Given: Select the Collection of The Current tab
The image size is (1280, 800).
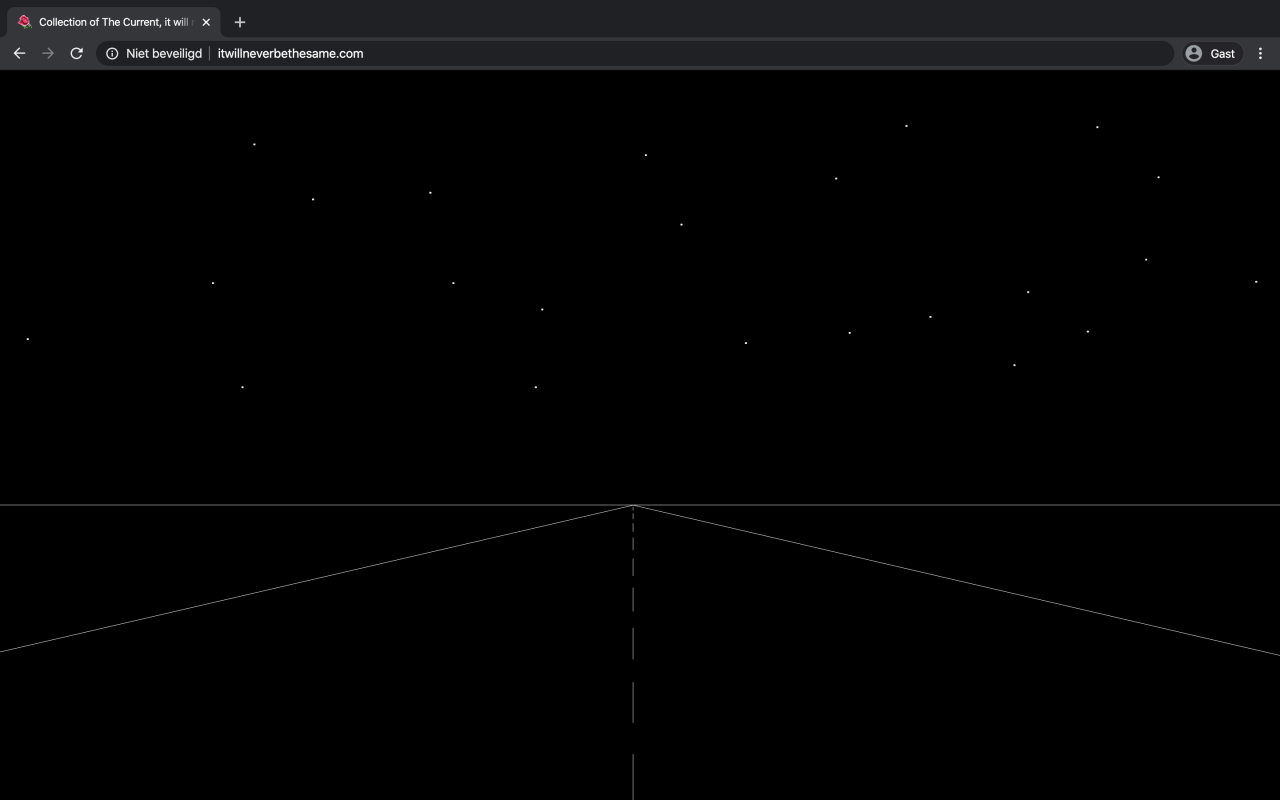Looking at the screenshot, I should [112, 22].
